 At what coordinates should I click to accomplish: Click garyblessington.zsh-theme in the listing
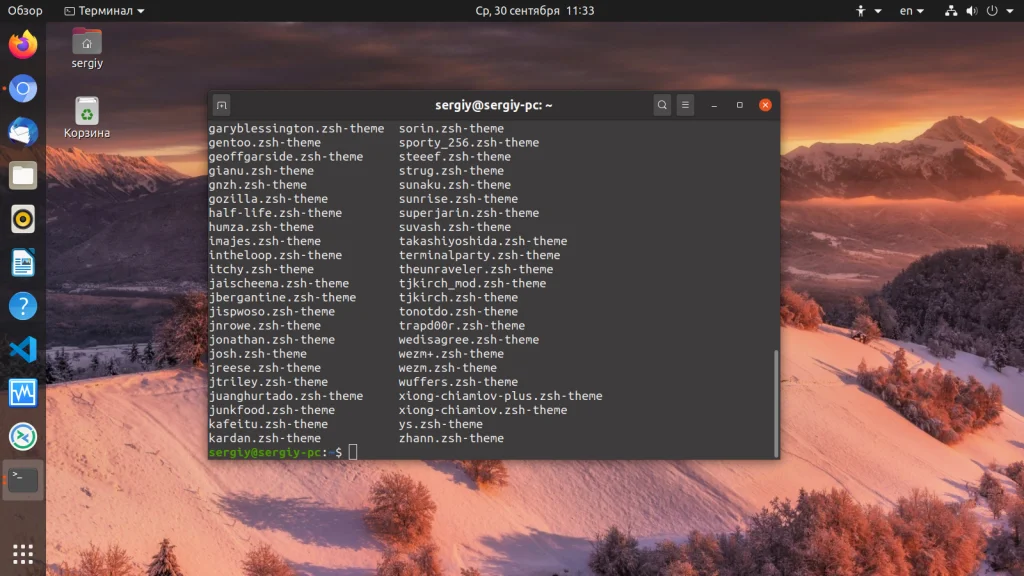pos(296,129)
